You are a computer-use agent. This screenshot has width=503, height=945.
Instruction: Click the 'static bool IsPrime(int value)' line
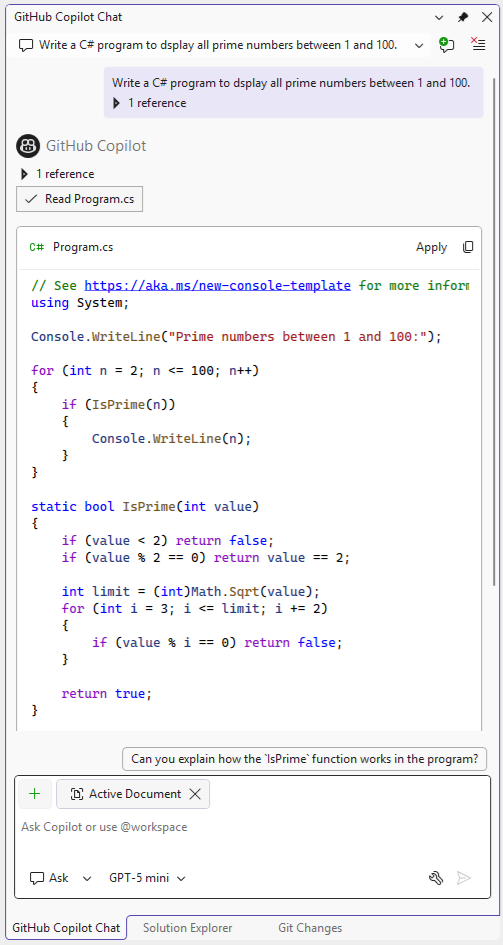tap(145, 506)
